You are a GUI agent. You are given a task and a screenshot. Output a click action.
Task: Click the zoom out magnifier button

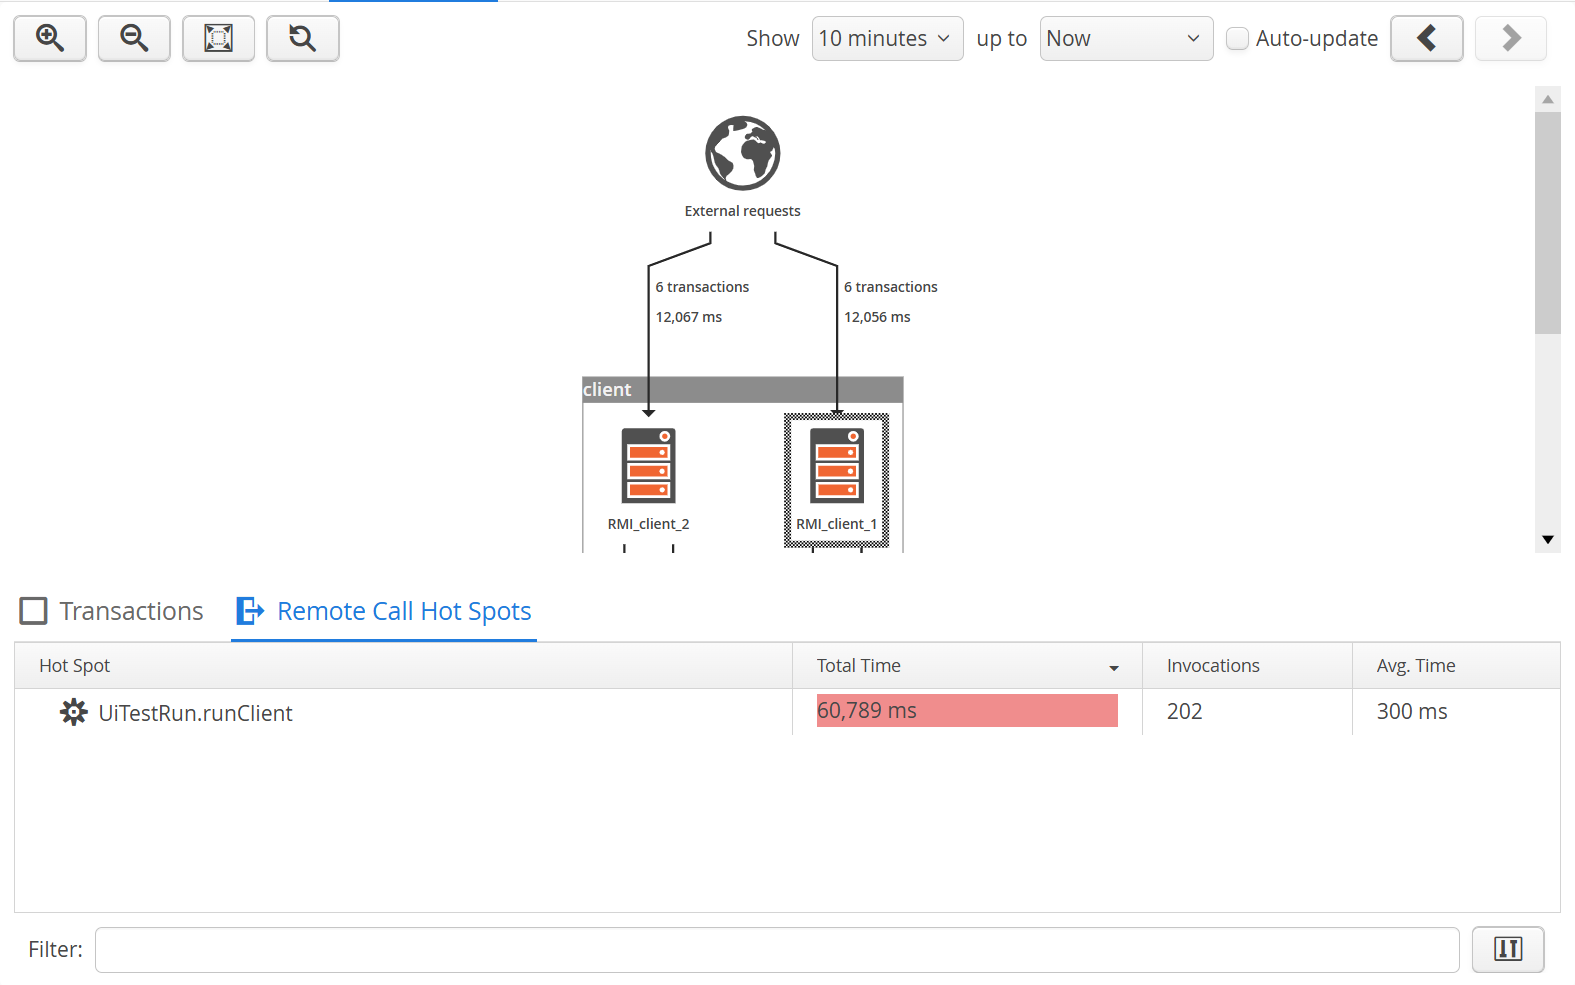click(134, 38)
